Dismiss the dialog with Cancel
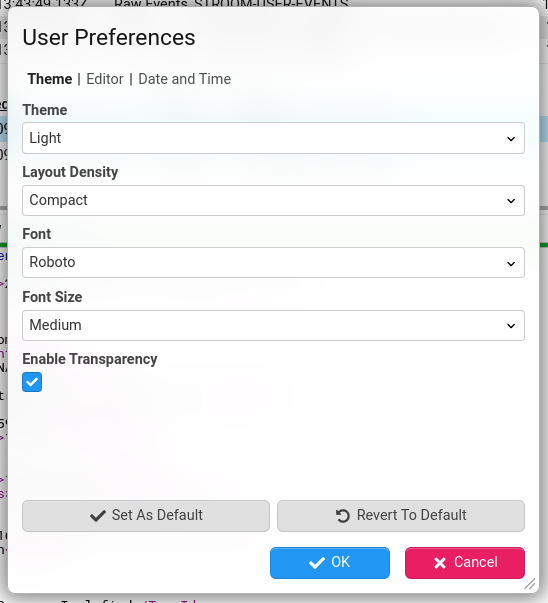 (465, 563)
